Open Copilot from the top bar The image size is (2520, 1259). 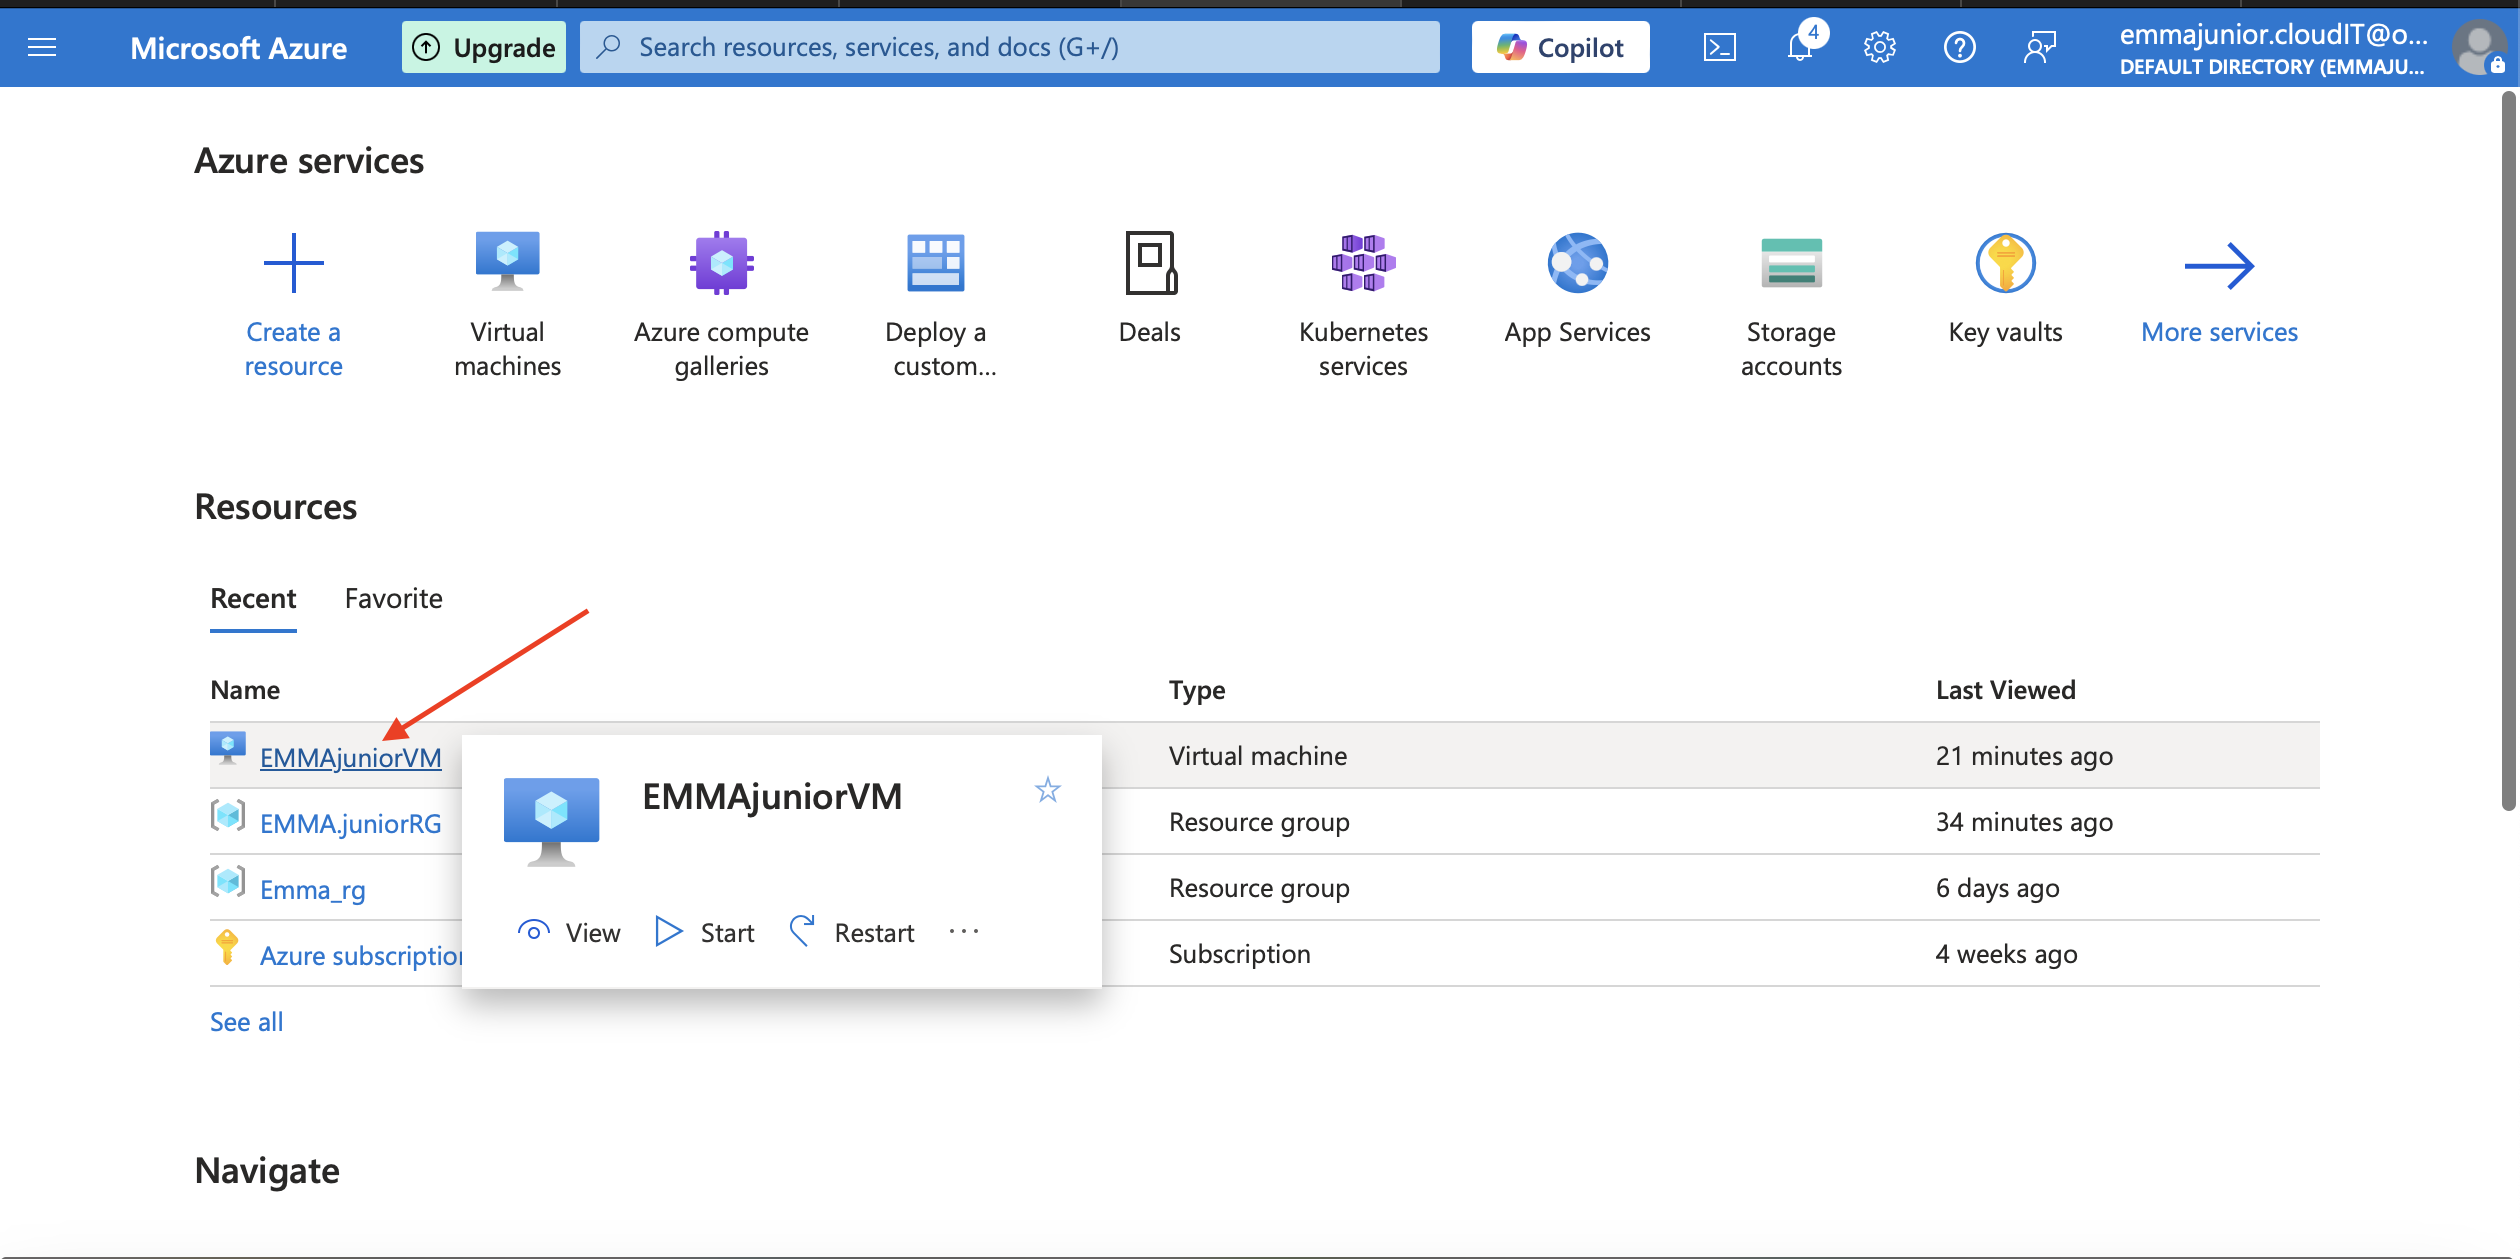tap(1560, 47)
